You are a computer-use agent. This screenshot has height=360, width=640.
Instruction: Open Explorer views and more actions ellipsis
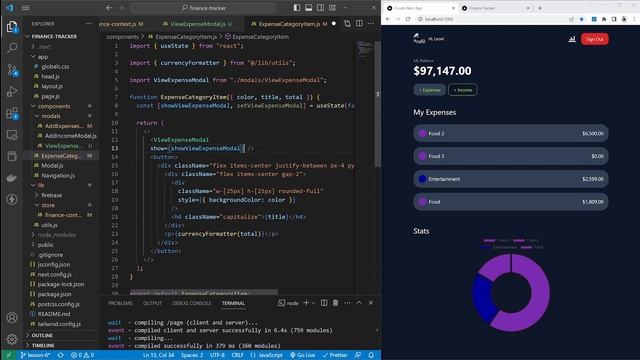point(89,24)
